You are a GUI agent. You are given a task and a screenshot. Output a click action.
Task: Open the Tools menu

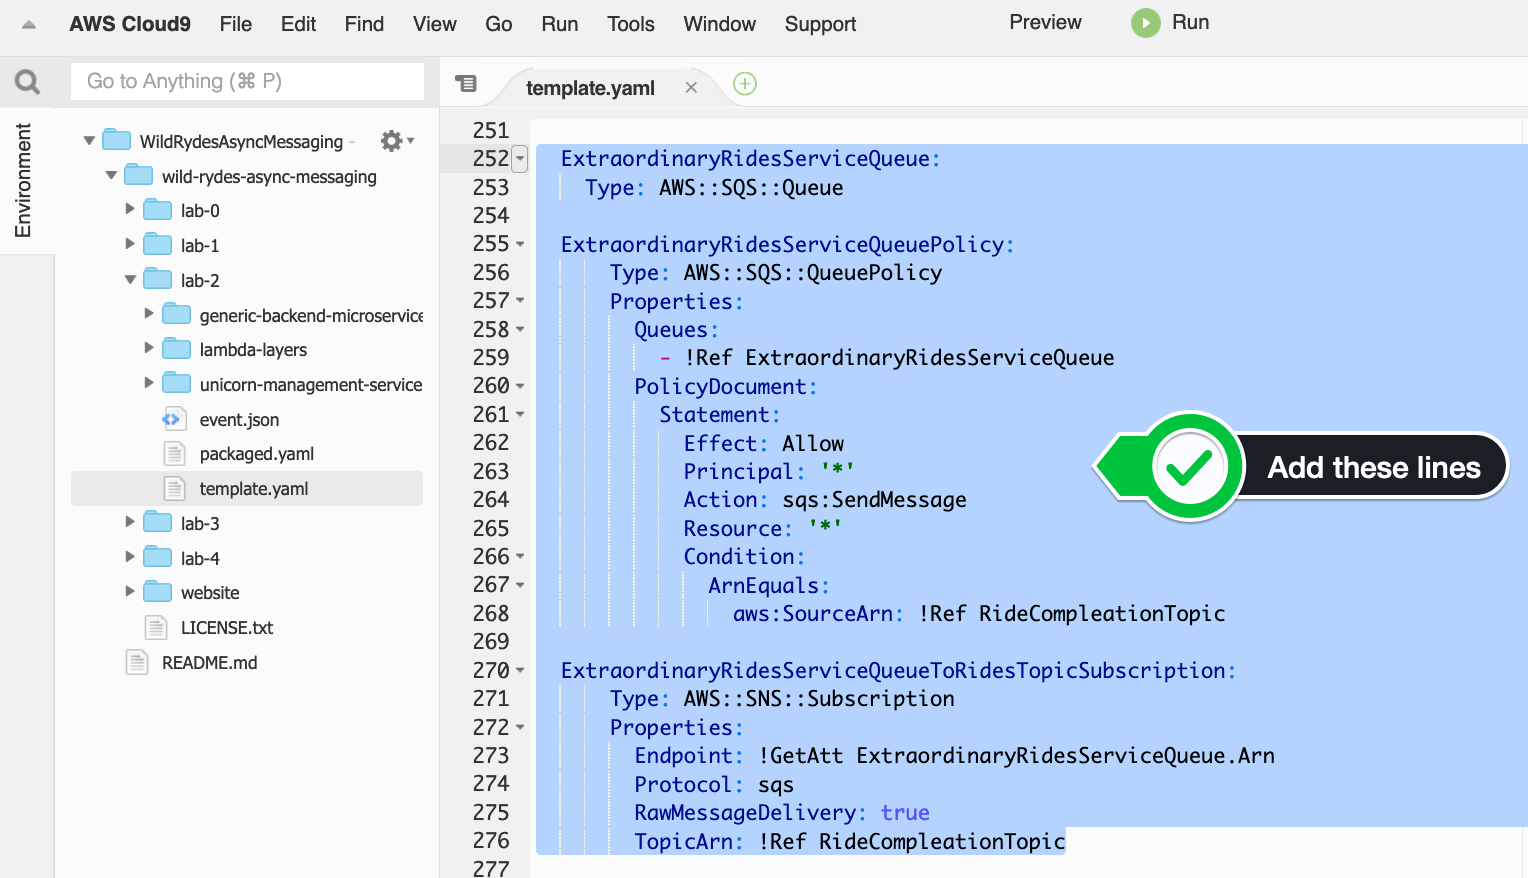(631, 24)
